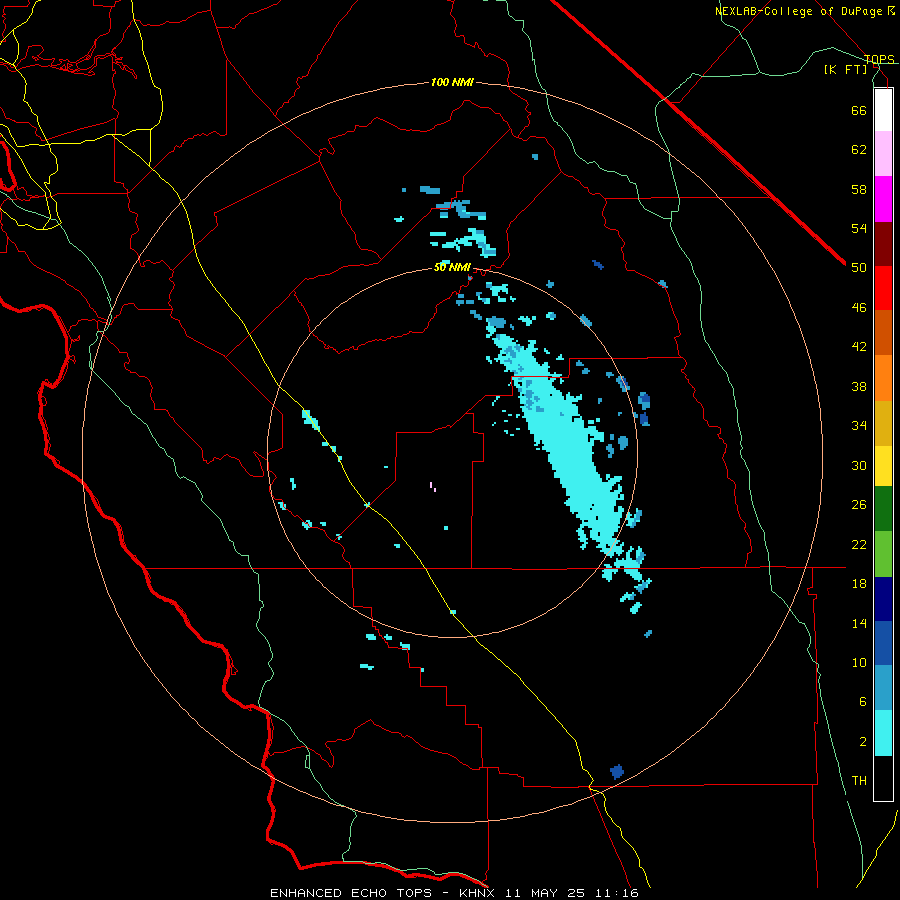Image resolution: width=900 pixels, height=900 pixels.
Task: Click the 11:16 timestamp in caption
Action: coord(618,893)
